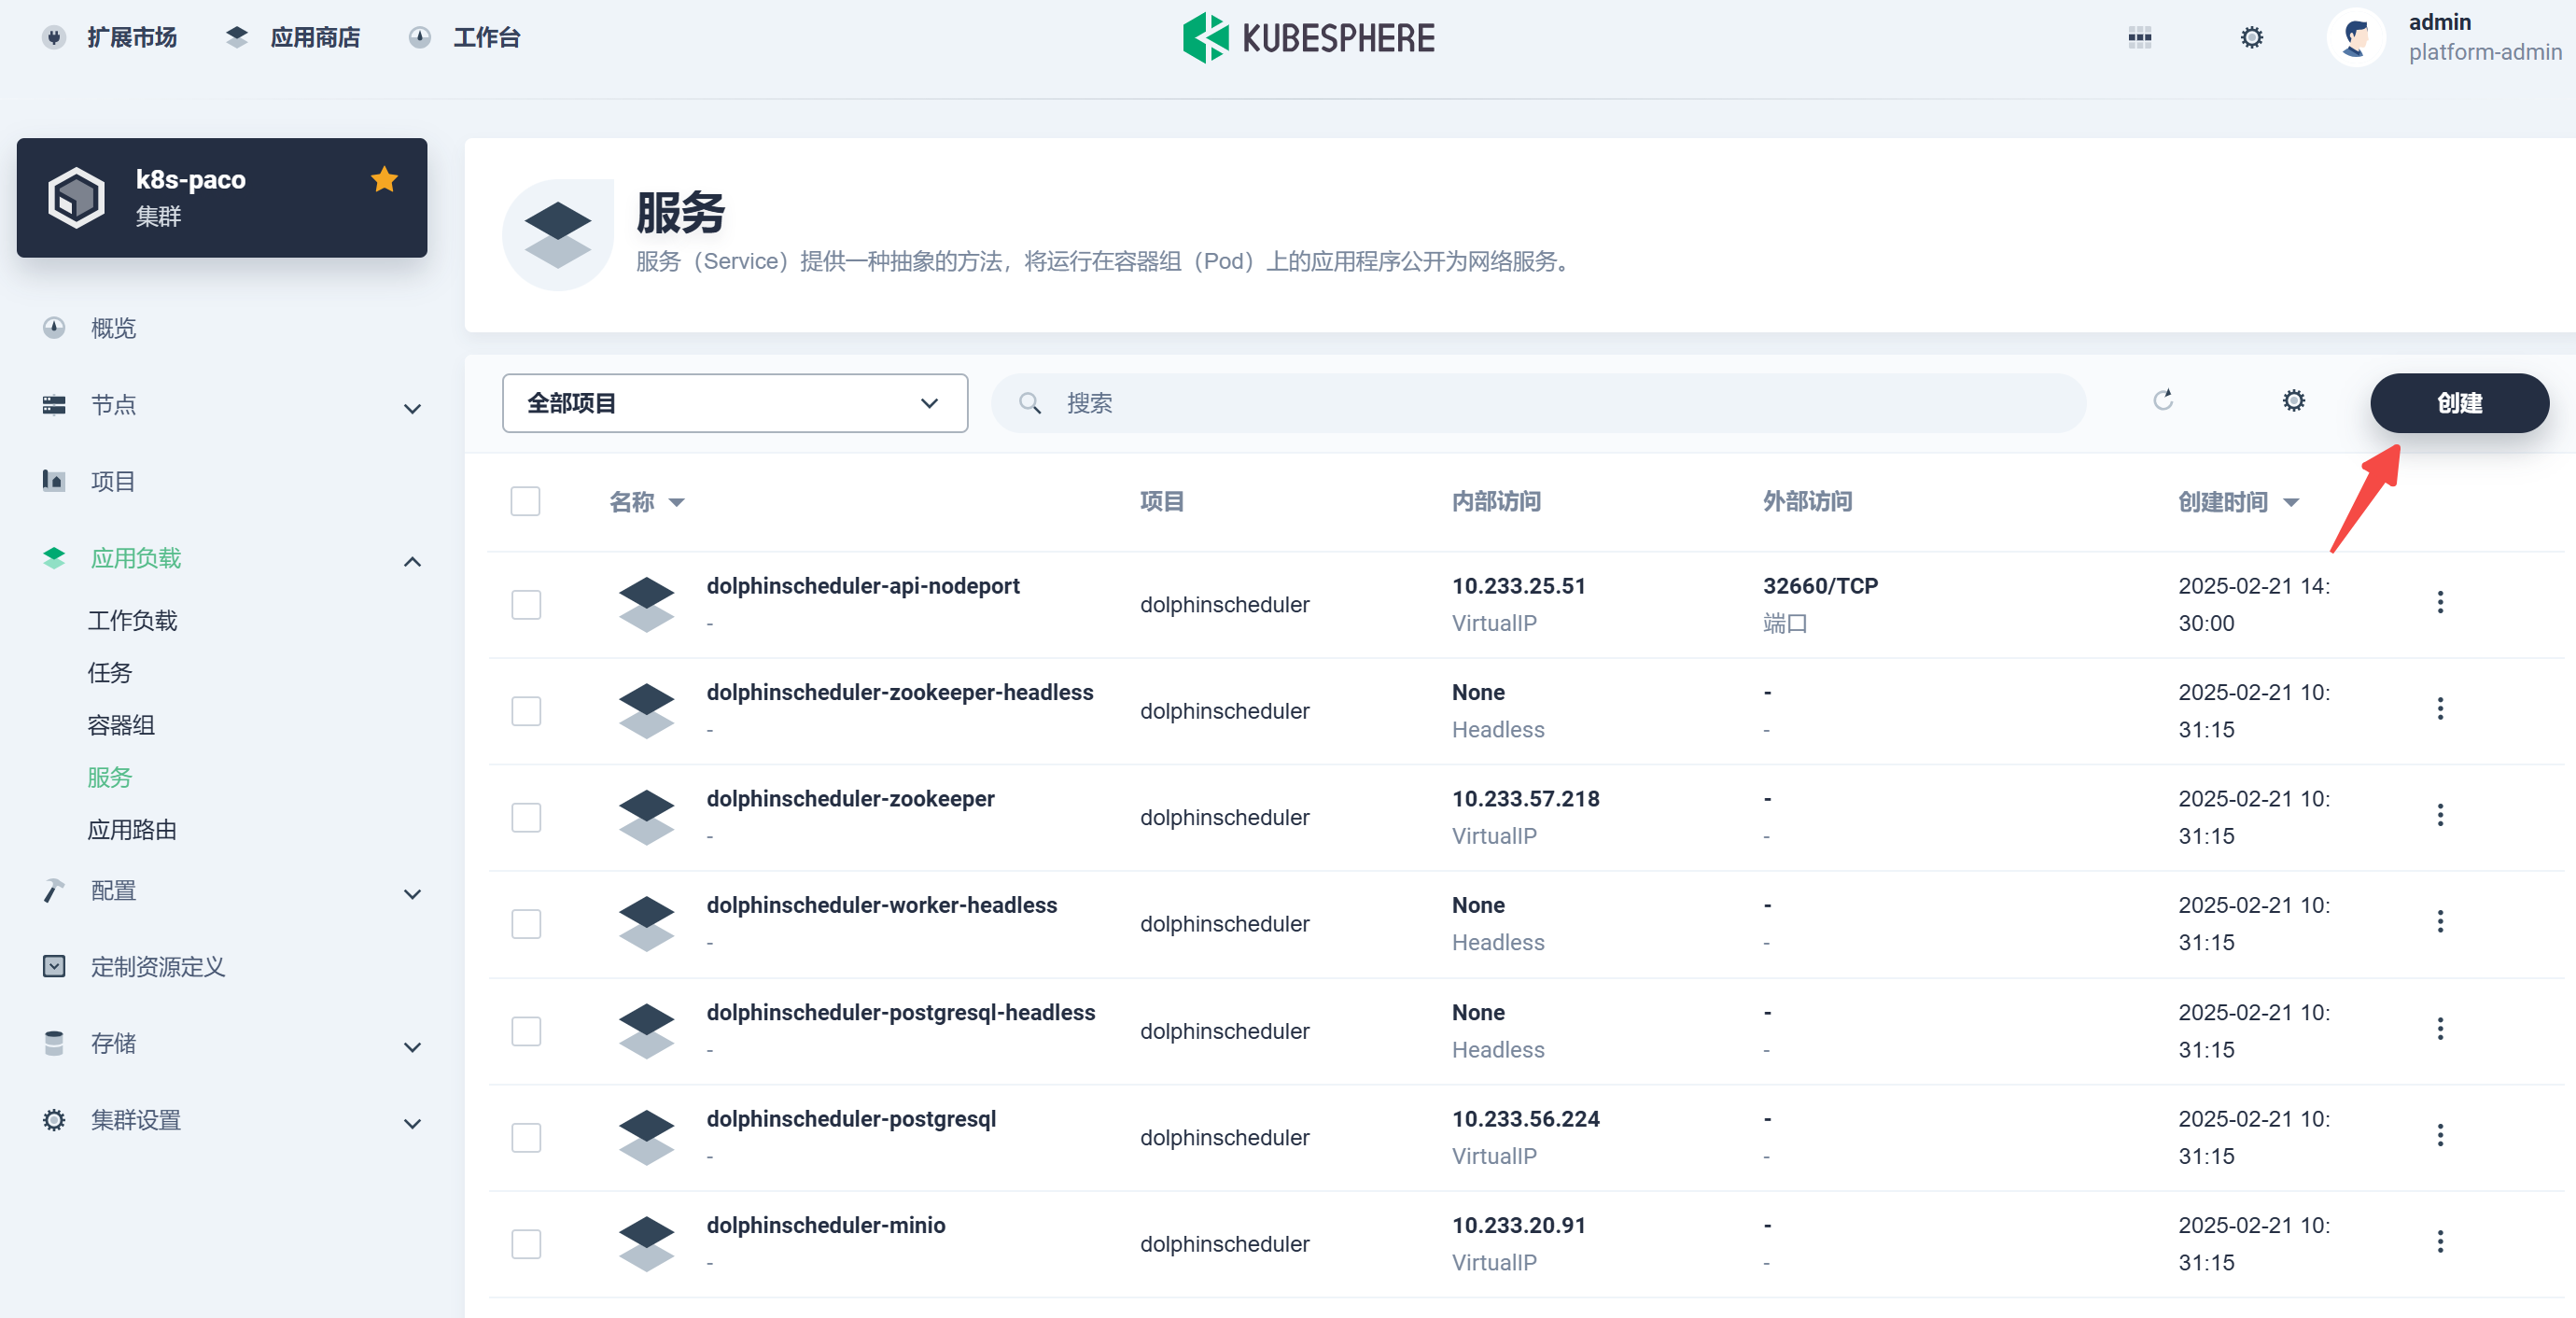Open dolphinscheduler-zookeeper service link
Screen dimensions: 2576x1318
(850, 798)
